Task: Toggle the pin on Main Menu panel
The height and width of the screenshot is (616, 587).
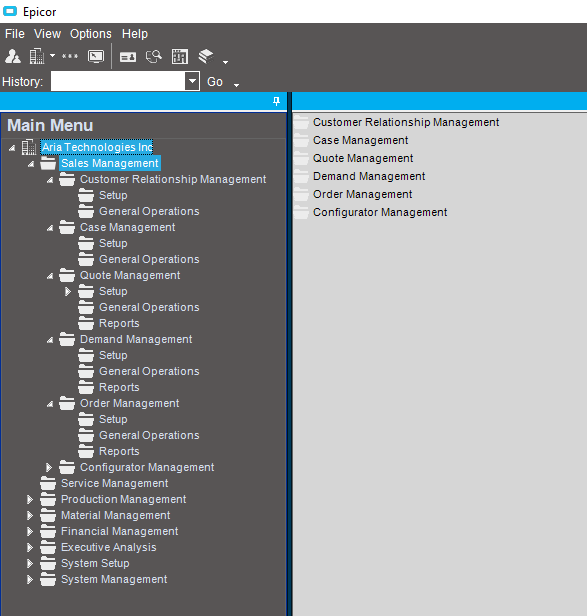Action: 276,101
